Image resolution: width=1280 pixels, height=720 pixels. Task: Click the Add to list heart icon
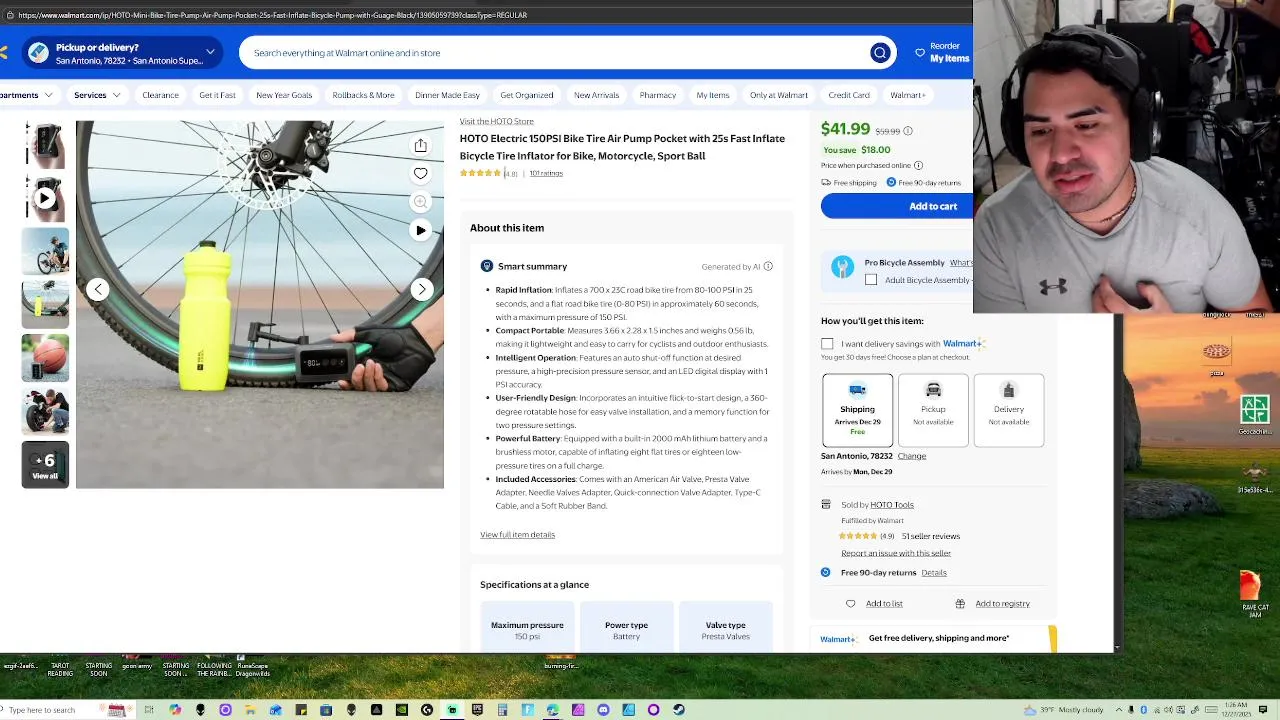click(851, 603)
